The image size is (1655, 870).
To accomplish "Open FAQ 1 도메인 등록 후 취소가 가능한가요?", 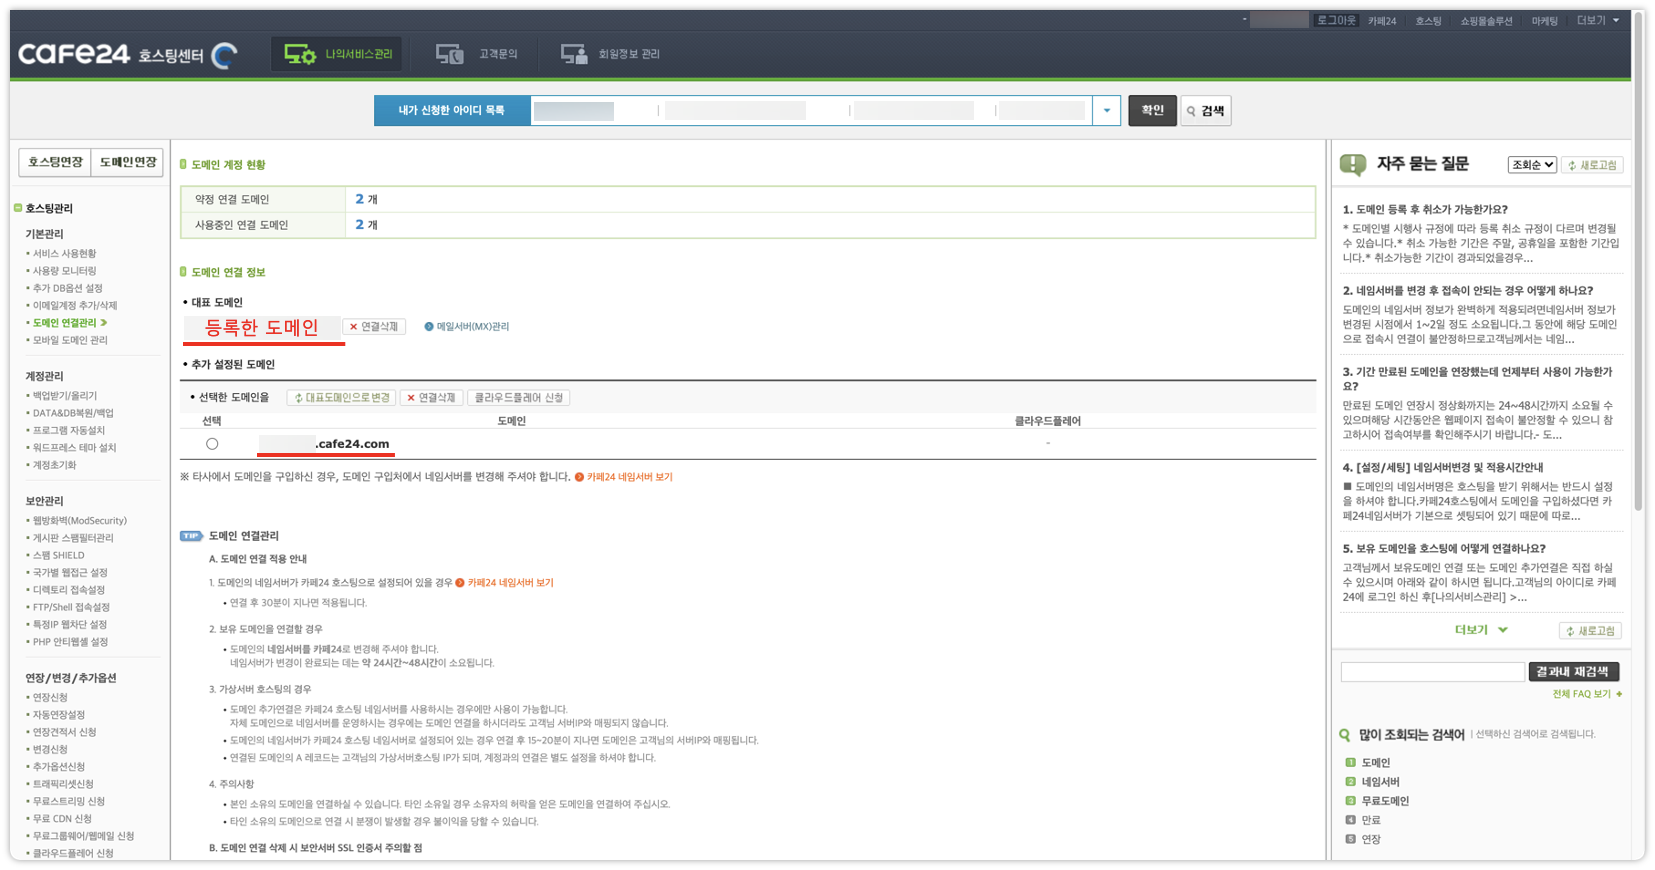I will click(1425, 210).
